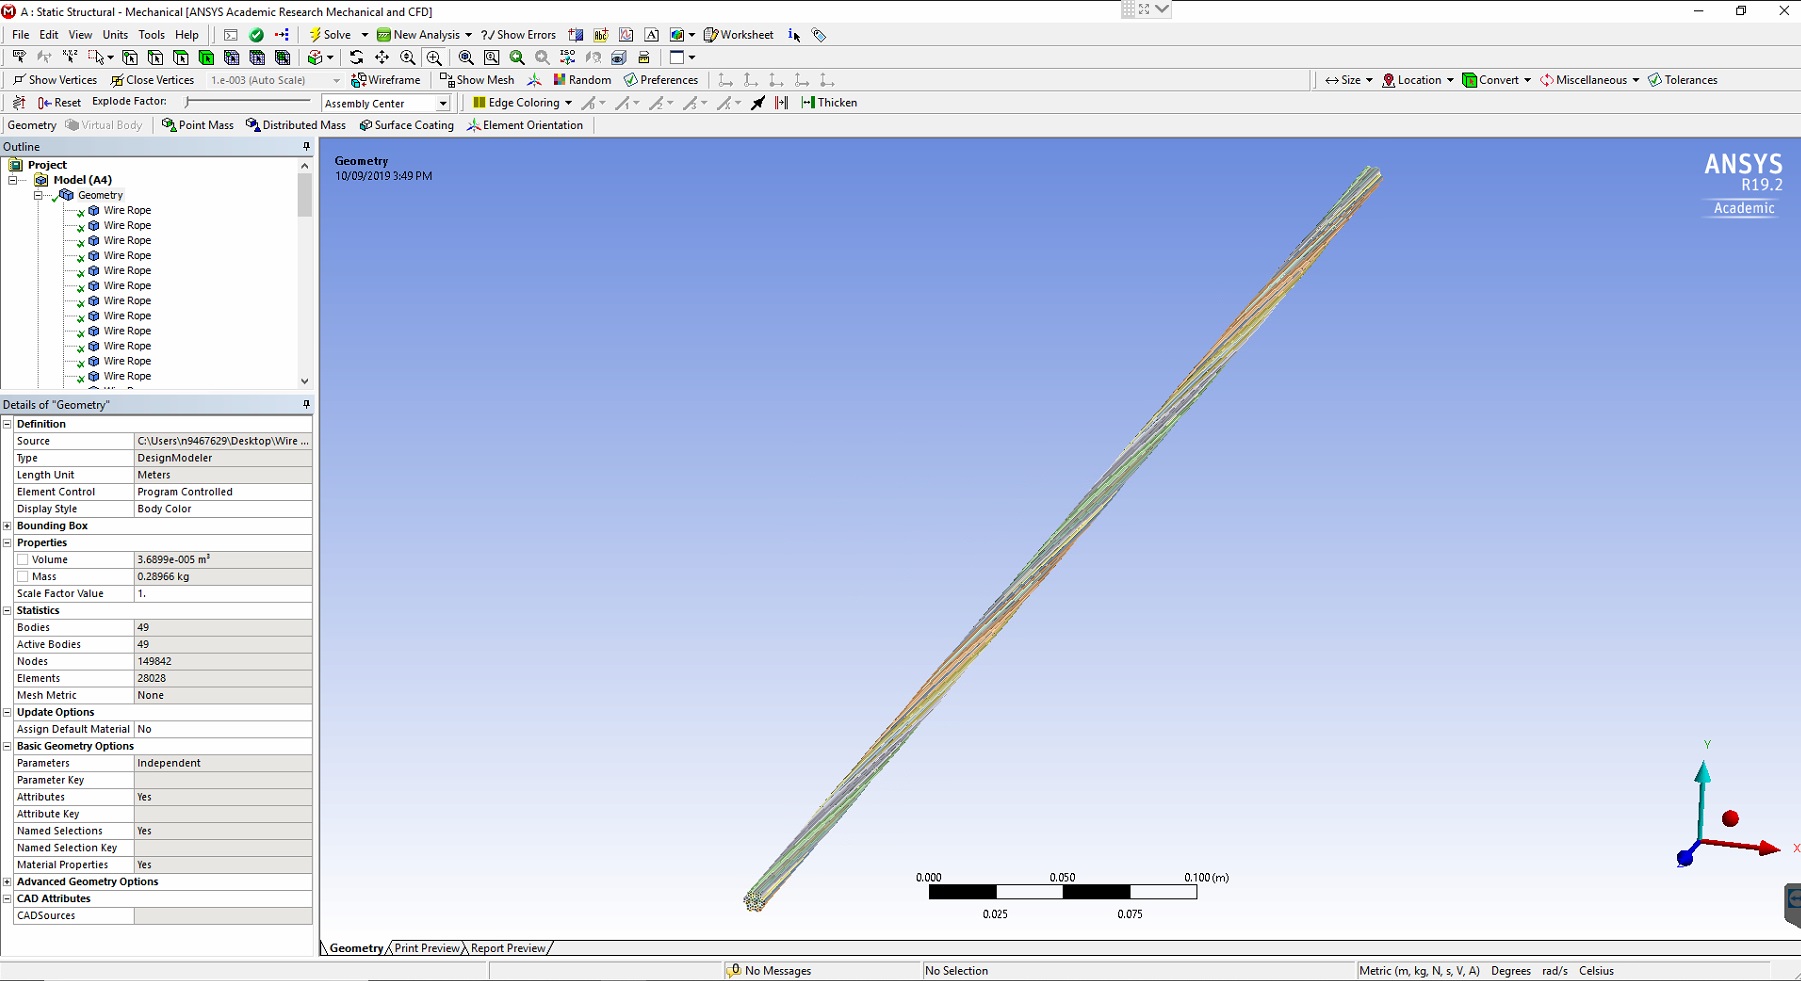Open the Worksheet view
The width and height of the screenshot is (1801, 981).
pyautogui.click(x=739, y=34)
